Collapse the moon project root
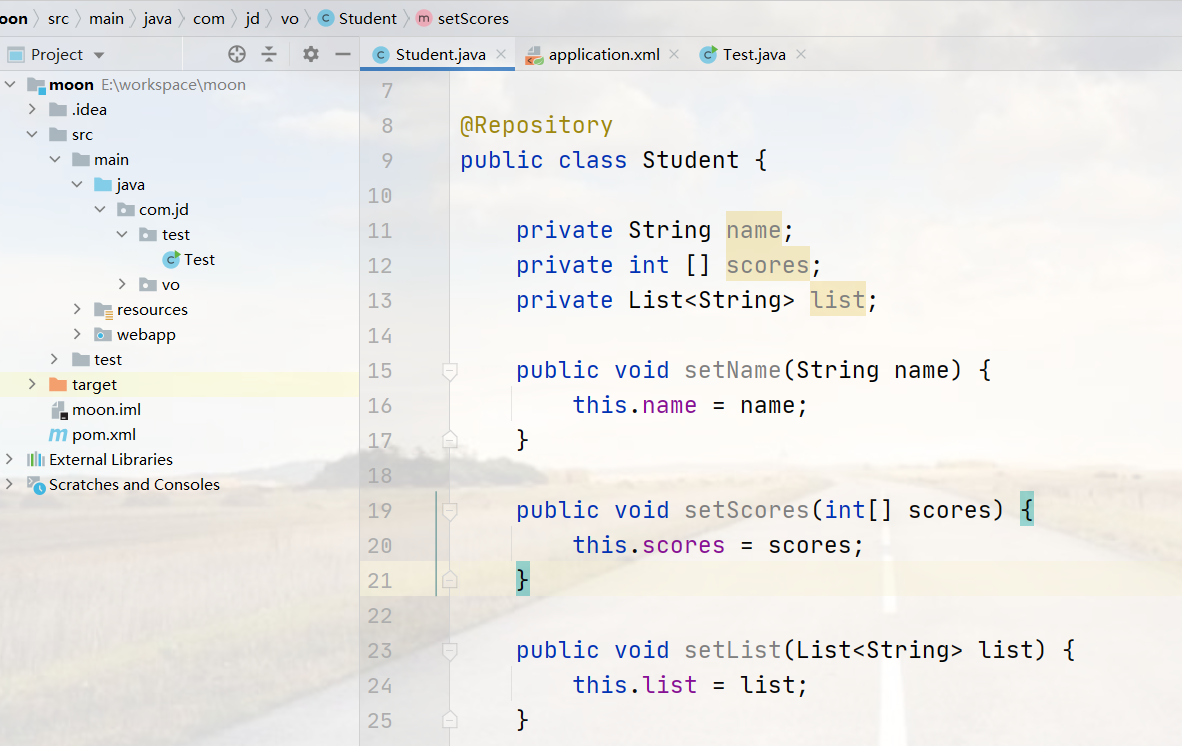This screenshot has width=1182, height=746. tap(11, 84)
